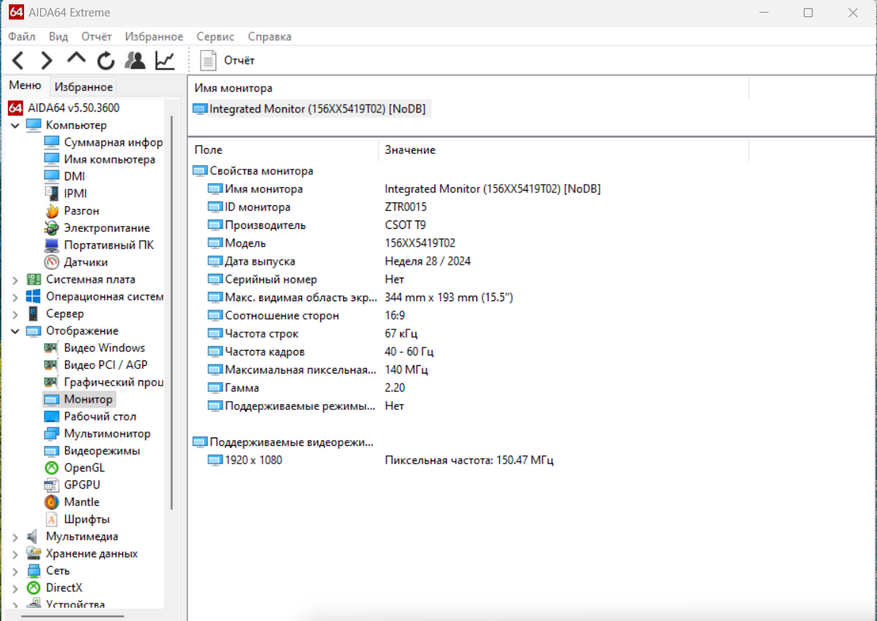Select the Датчики sensors item
Viewport: 877px width, 621px height.
[85, 262]
